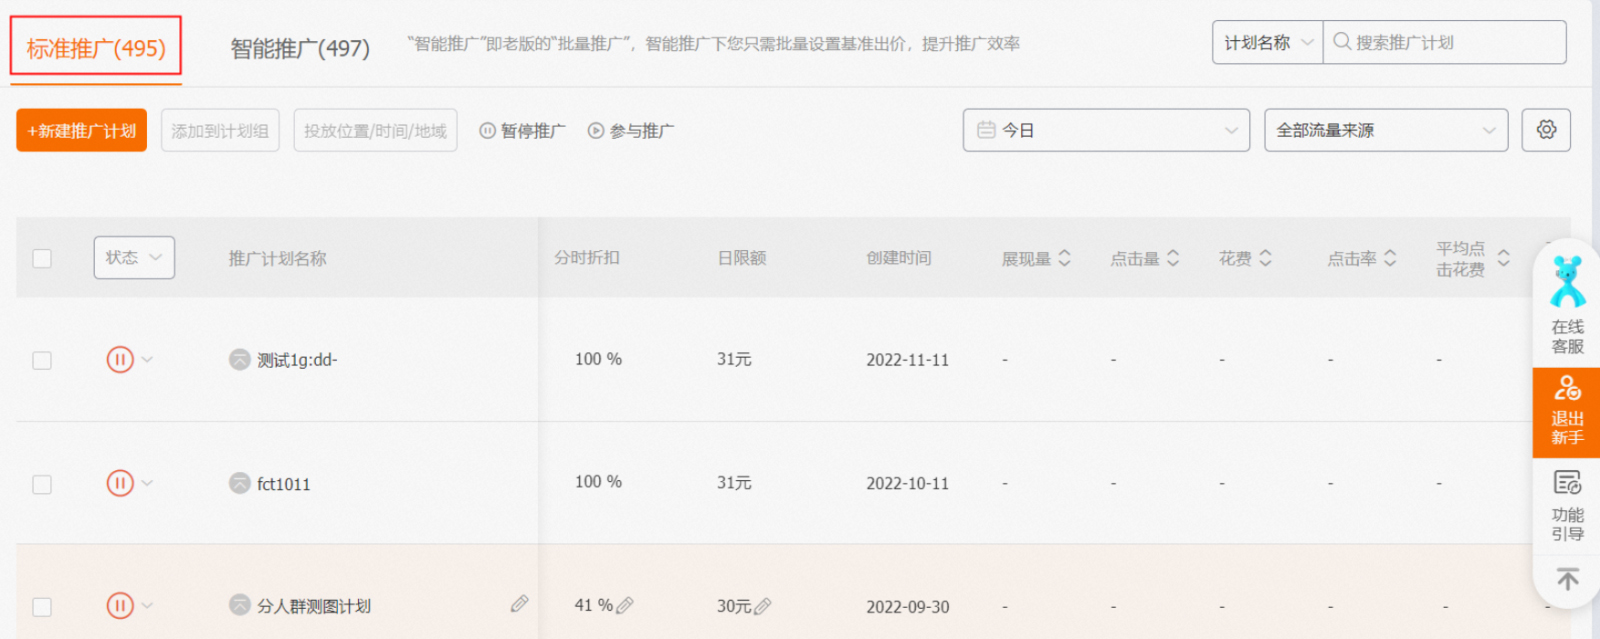Click the calendar icon beside 今日

tap(986, 130)
